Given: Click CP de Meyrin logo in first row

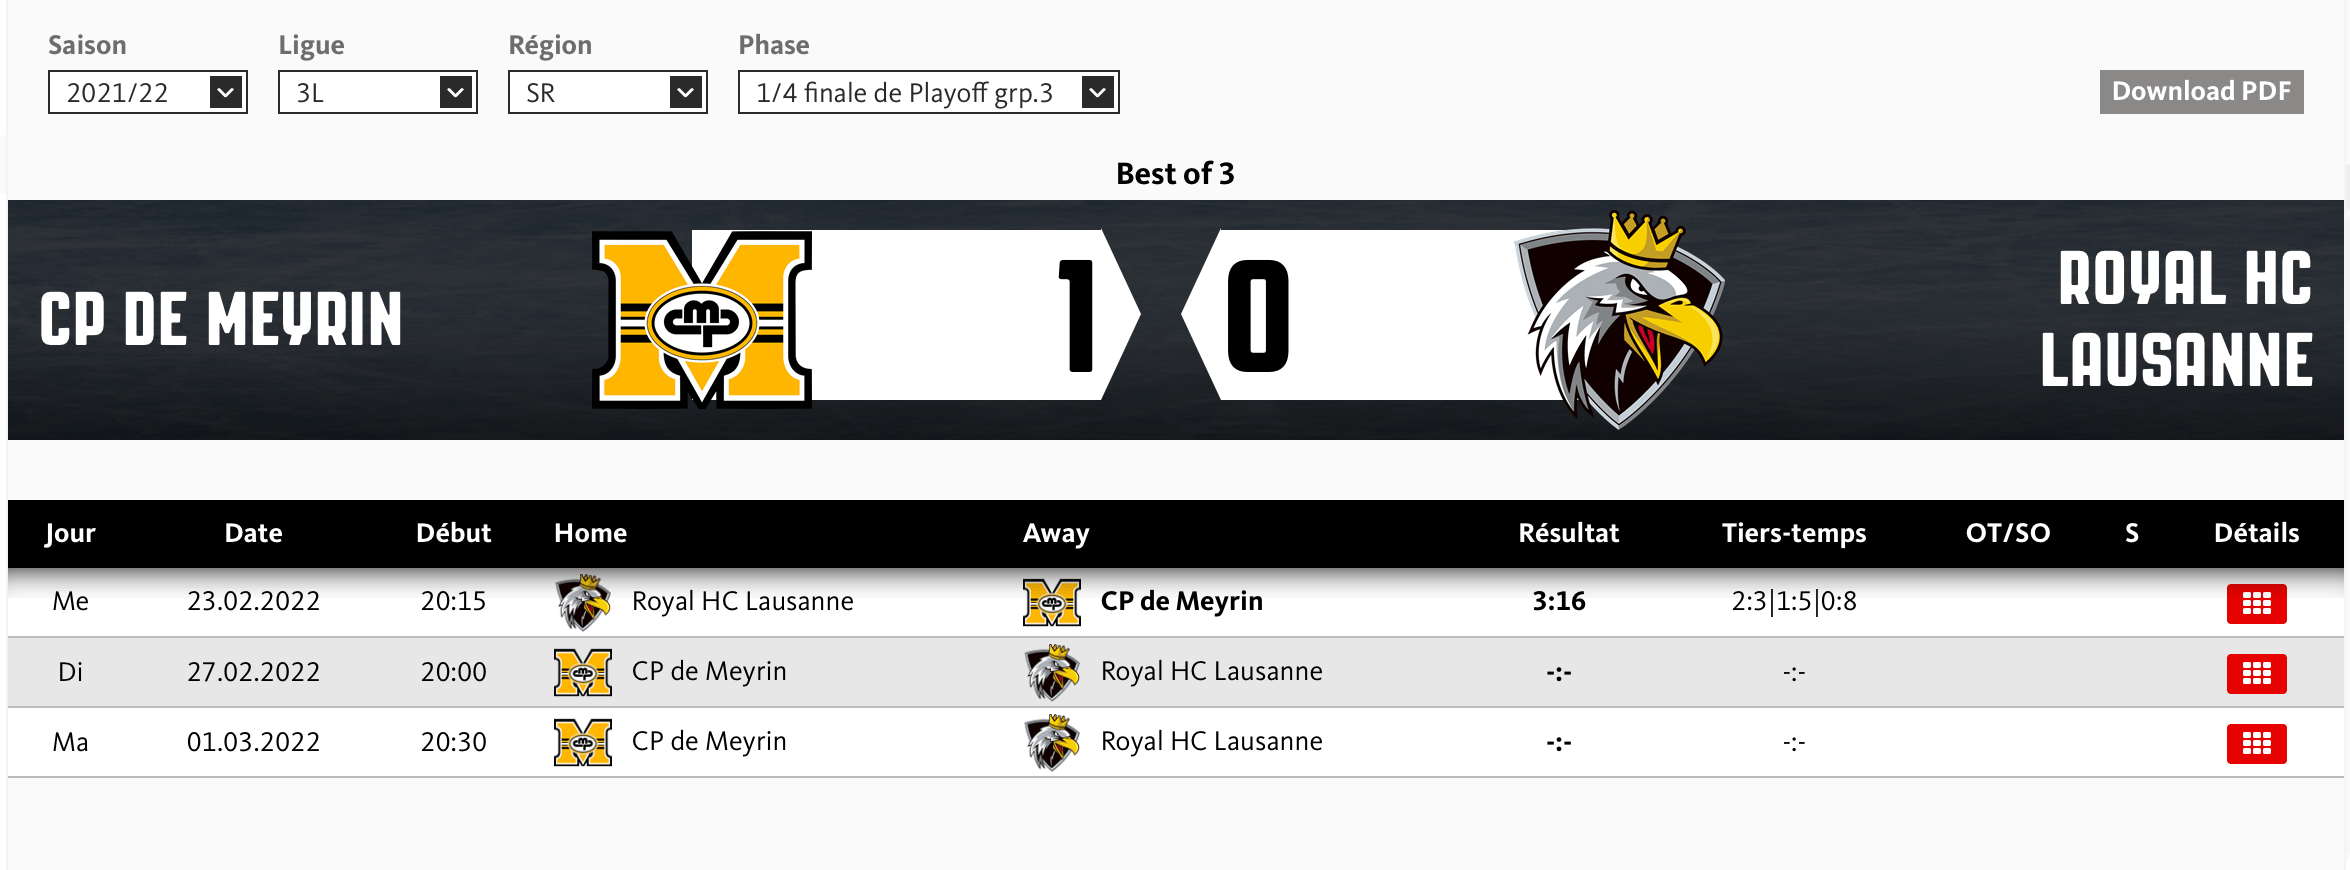Looking at the screenshot, I should click(1052, 602).
